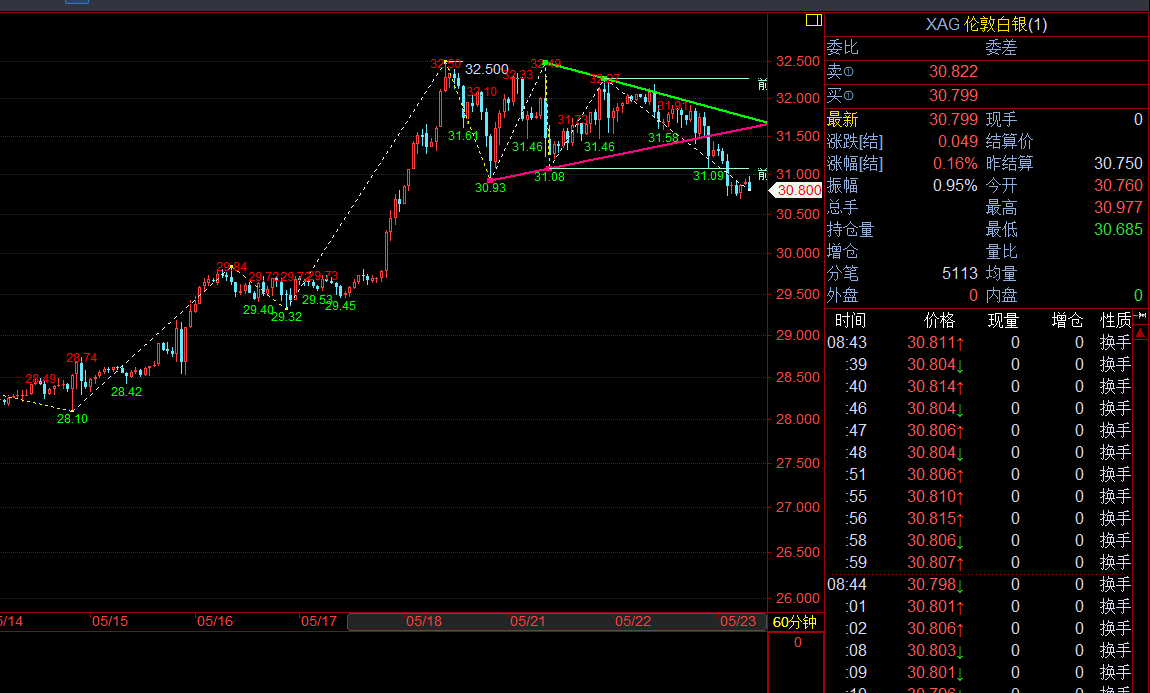Select the 08:44 tick row priced 30.798
This screenshot has height=693, width=1150.
click(x=979, y=584)
